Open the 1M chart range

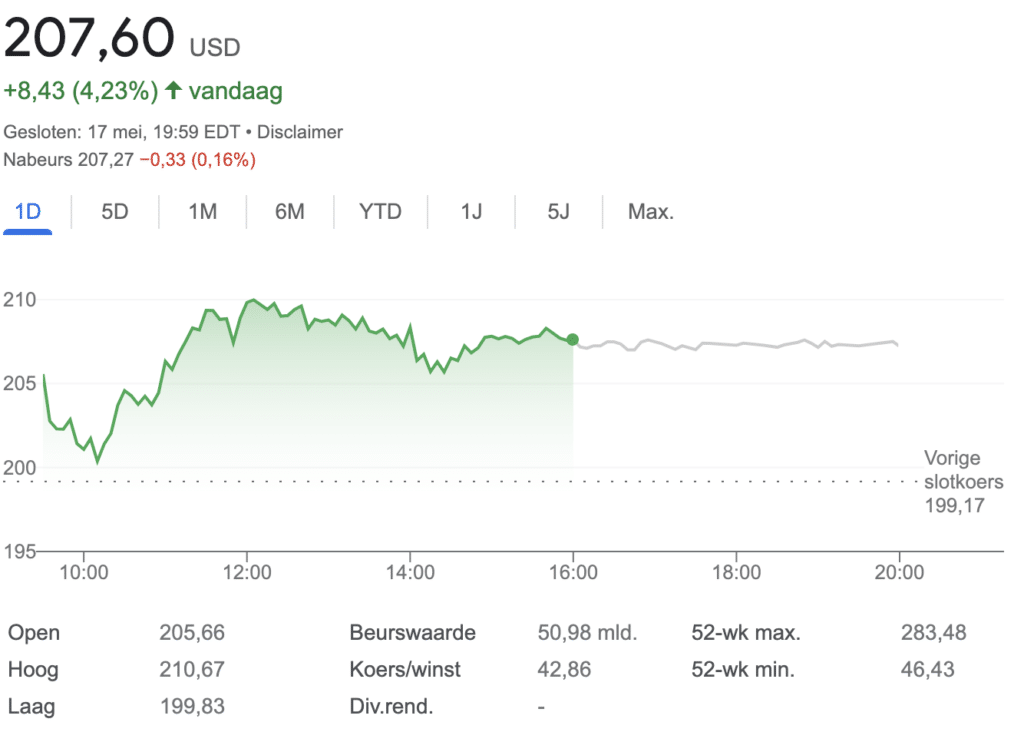click(x=202, y=212)
